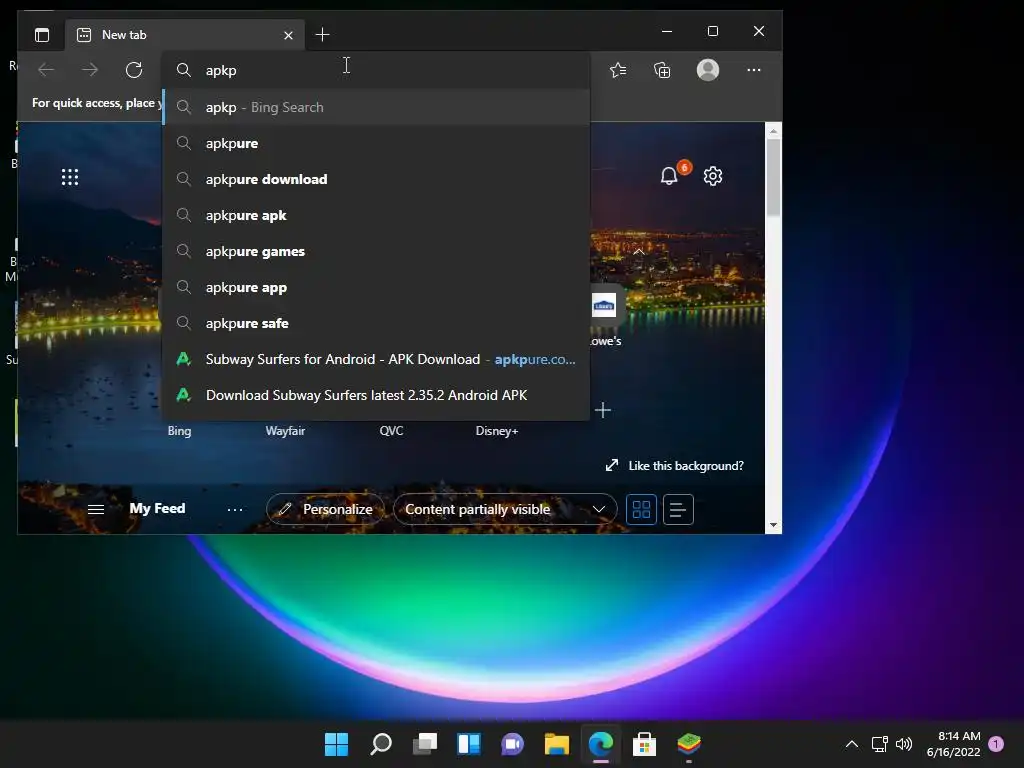Expand 'Content partially visible' dropdown
Image resolution: width=1024 pixels, height=768 pixels.
coord(505,509)
